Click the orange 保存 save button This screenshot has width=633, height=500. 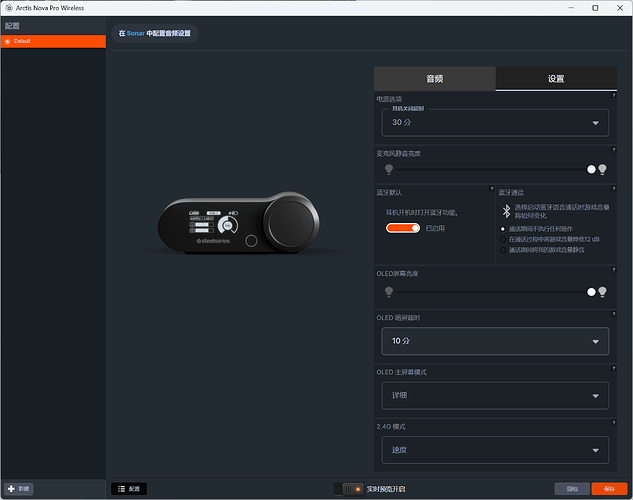[609, 489]
